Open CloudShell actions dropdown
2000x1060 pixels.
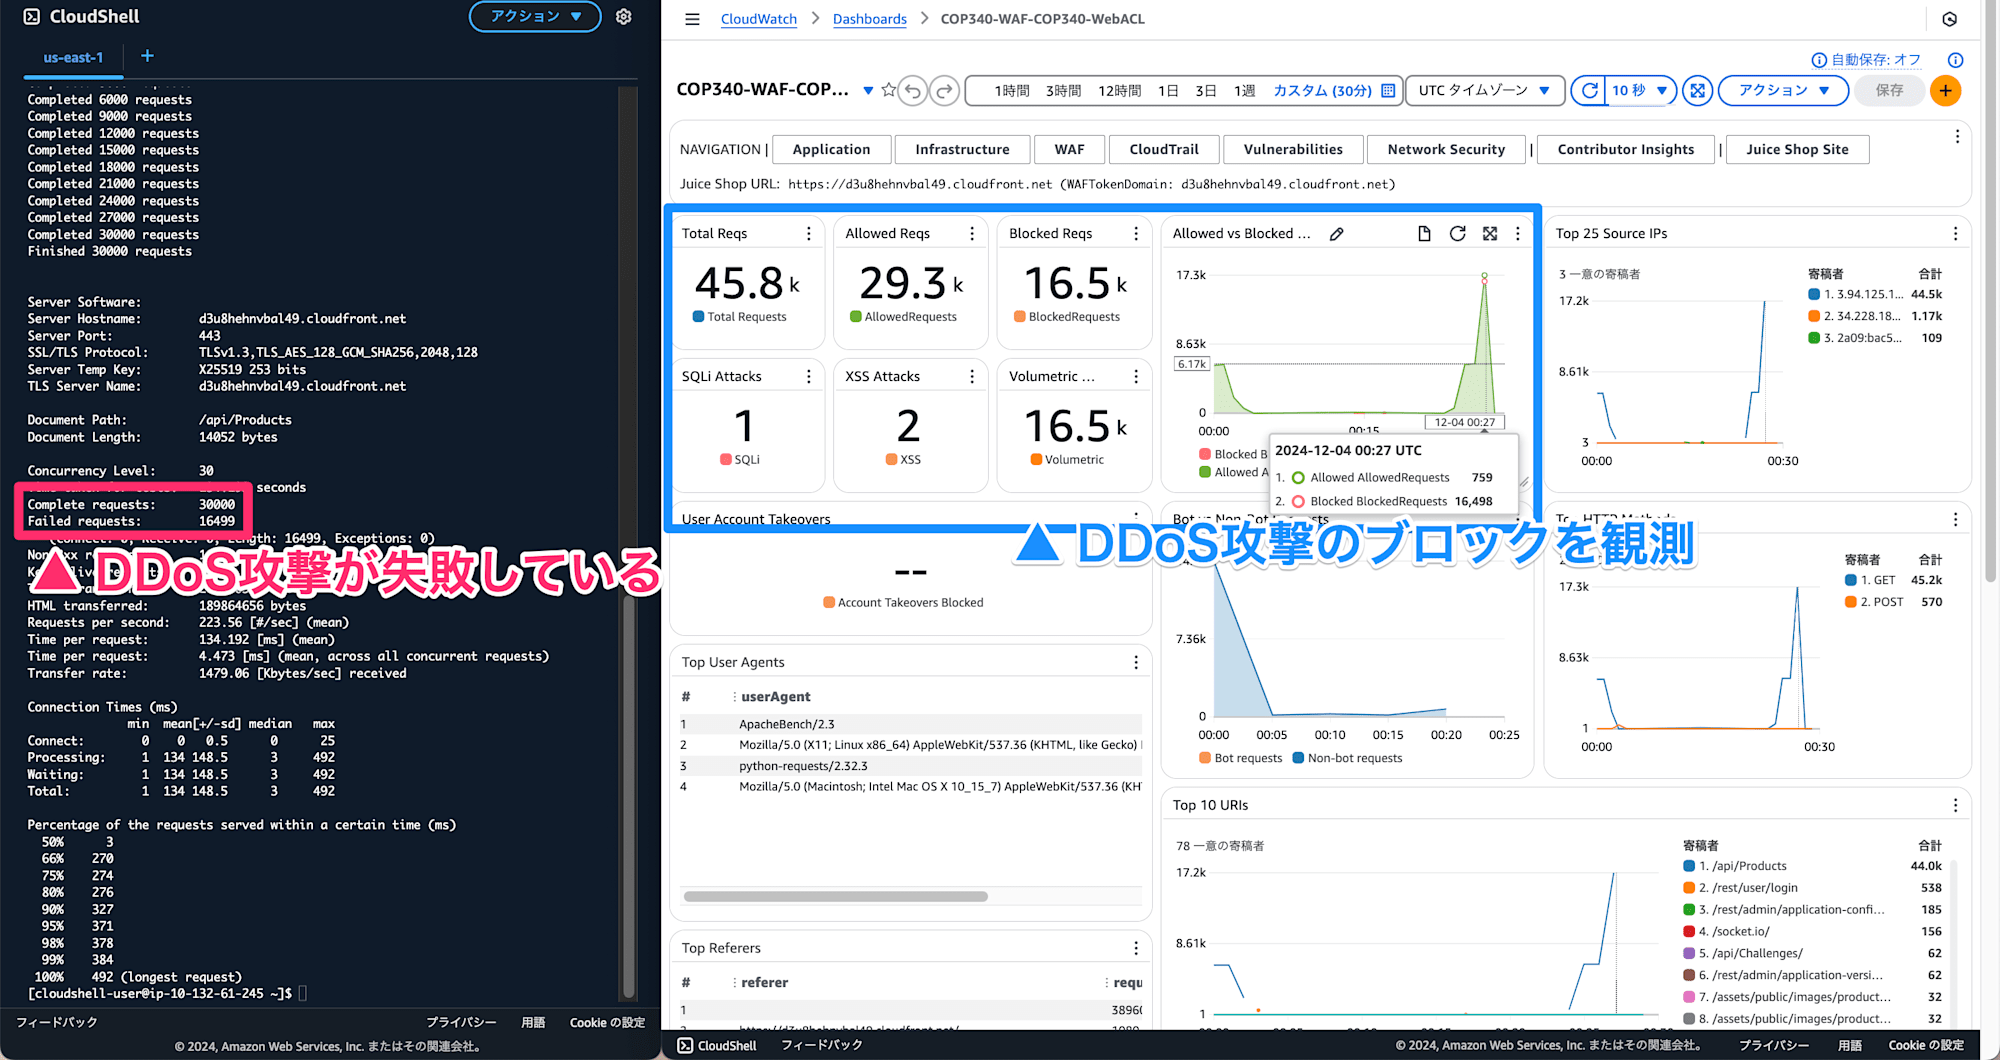coord(535,16)
